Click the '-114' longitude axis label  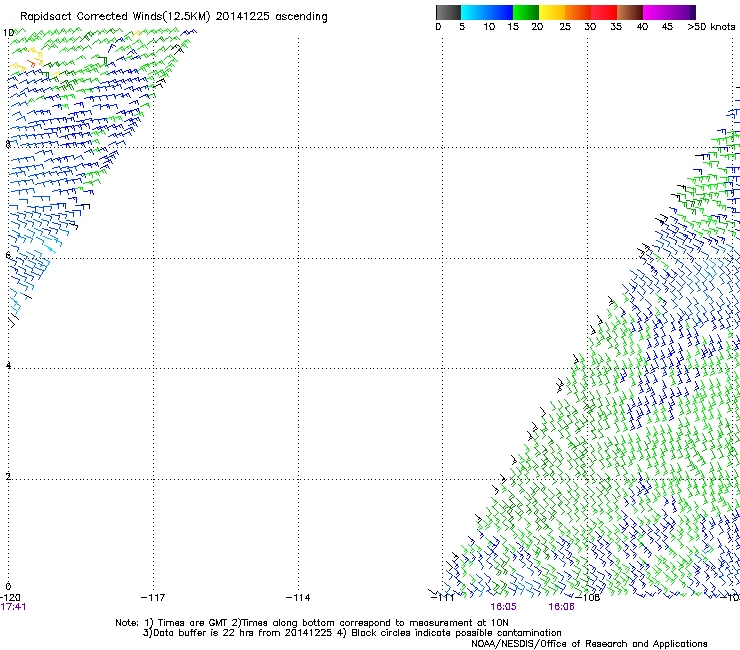point(298,598)
